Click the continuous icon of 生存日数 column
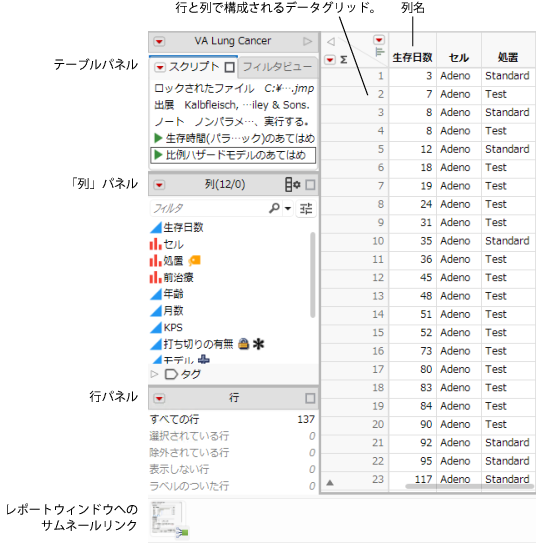The image size is (539, 544). tap(156, 228)
